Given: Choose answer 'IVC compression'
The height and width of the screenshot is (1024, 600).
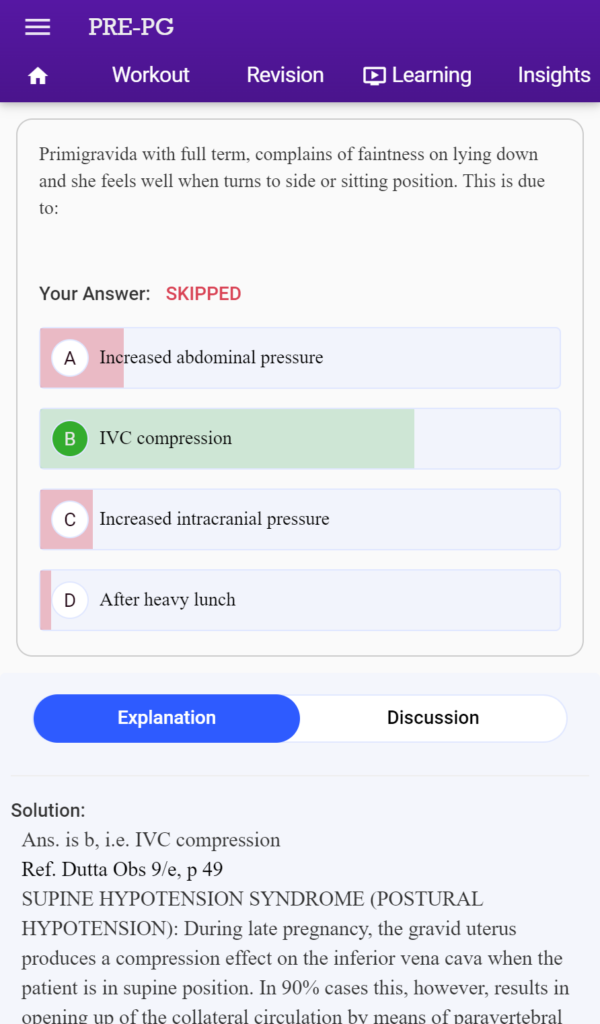Looking at the screenshot, I should point(300,439).
